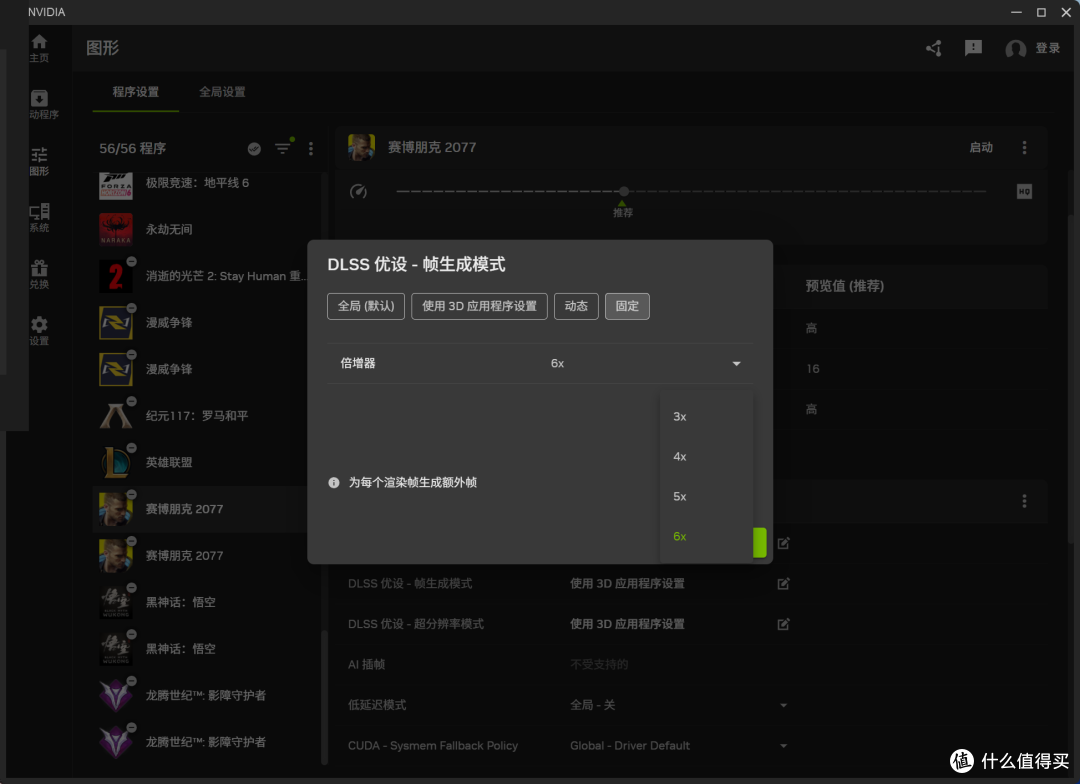Select the 全局 (默认) mode option

coord(366,306)
